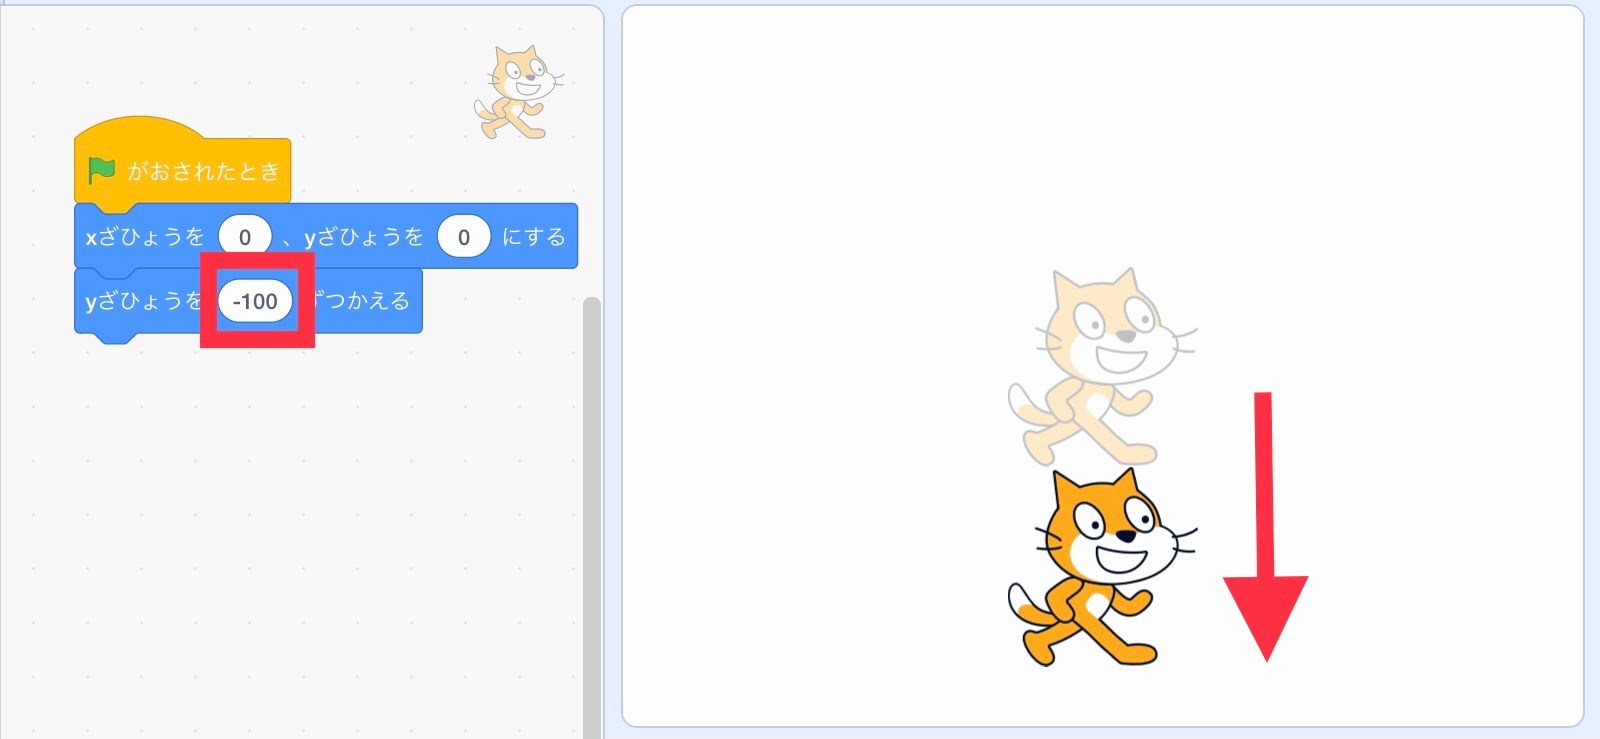Click the 'がおされたとき' text on hat block
The height and width of the screenshot is (739, 1600).
coord(204,171)
